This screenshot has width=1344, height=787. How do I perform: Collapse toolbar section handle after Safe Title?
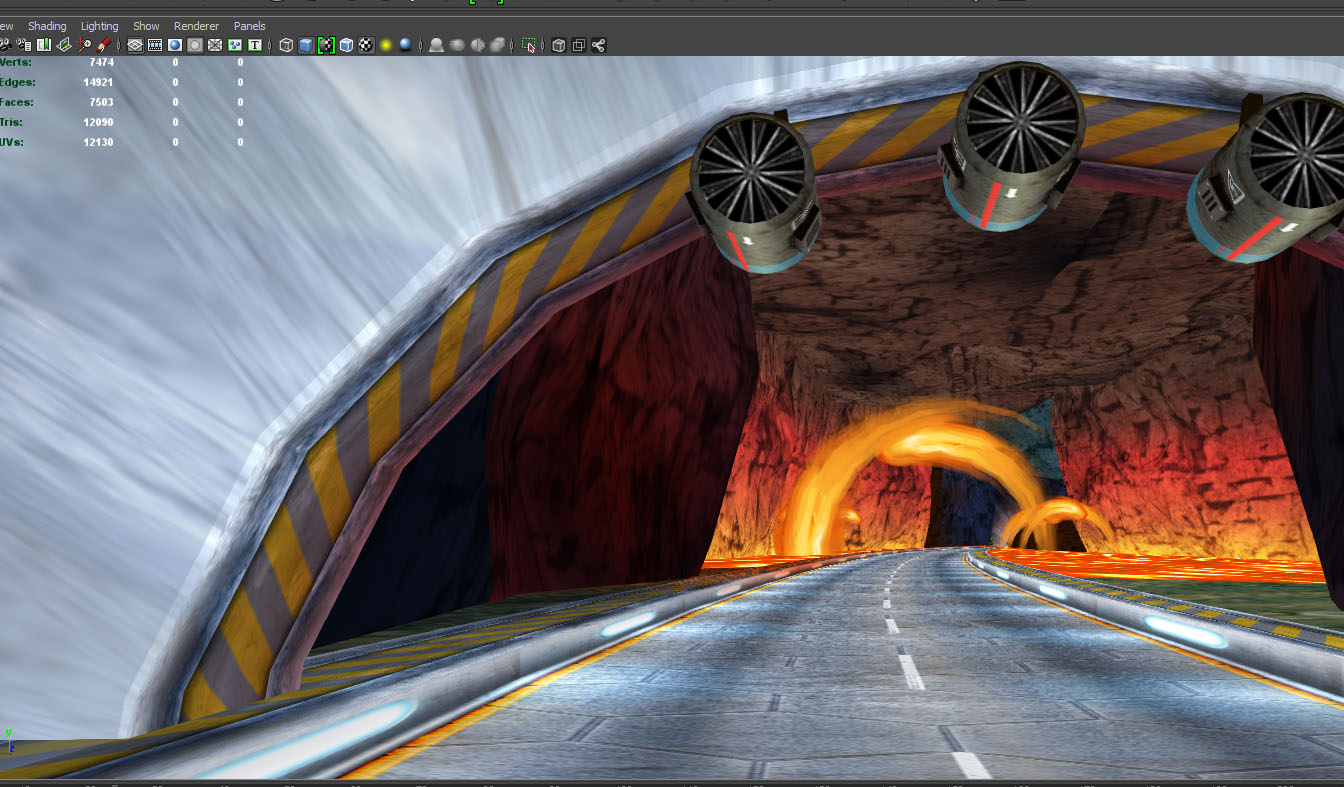tap(271, 45)
